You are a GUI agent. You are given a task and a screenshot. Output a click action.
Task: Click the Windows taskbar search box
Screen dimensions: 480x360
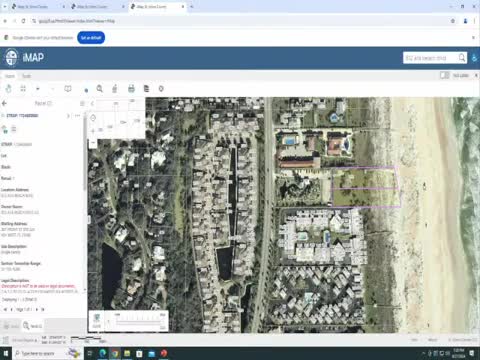(47, 353)
